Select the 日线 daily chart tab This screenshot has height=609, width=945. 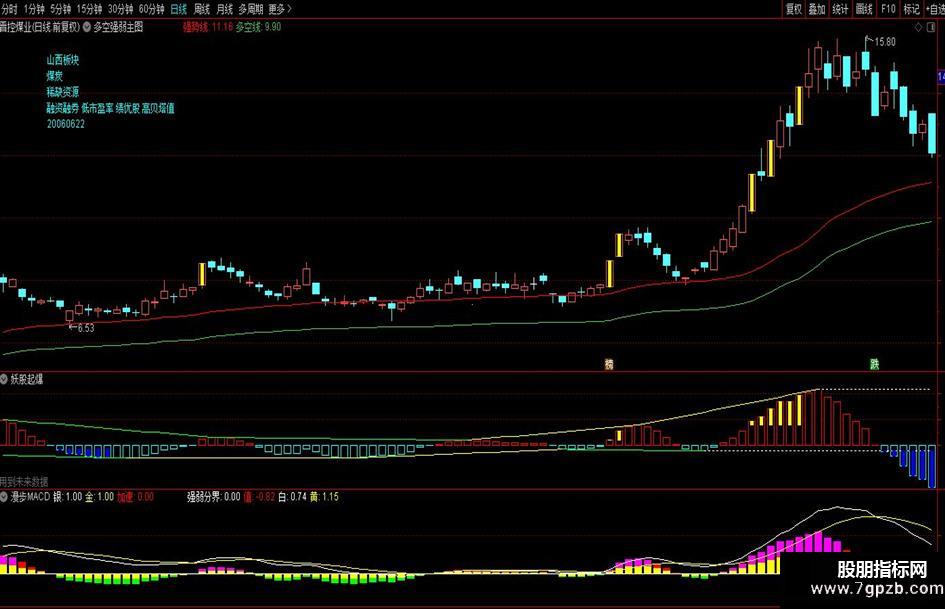coord(178,9)
